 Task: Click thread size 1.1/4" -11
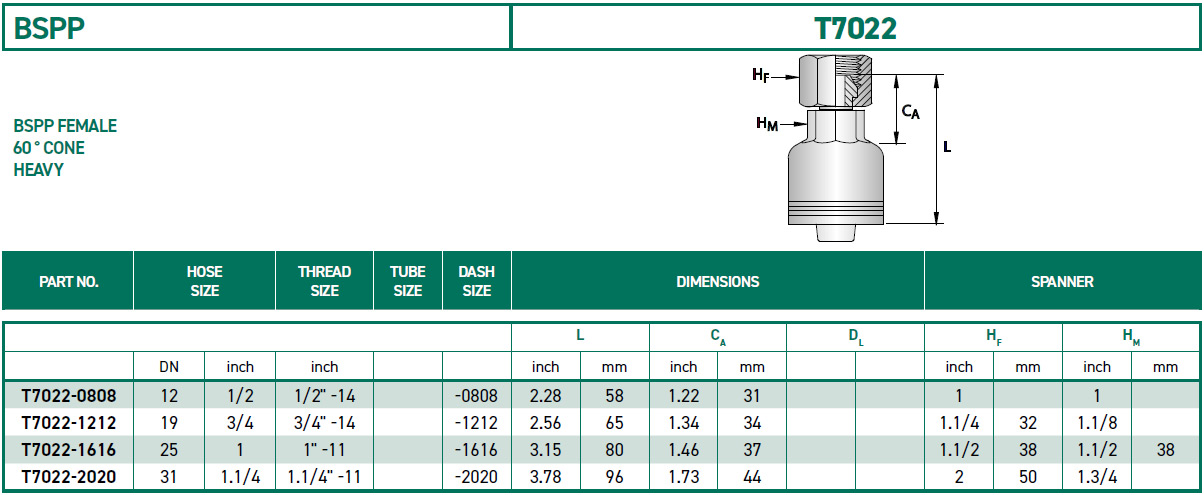[x=324, y=477]
